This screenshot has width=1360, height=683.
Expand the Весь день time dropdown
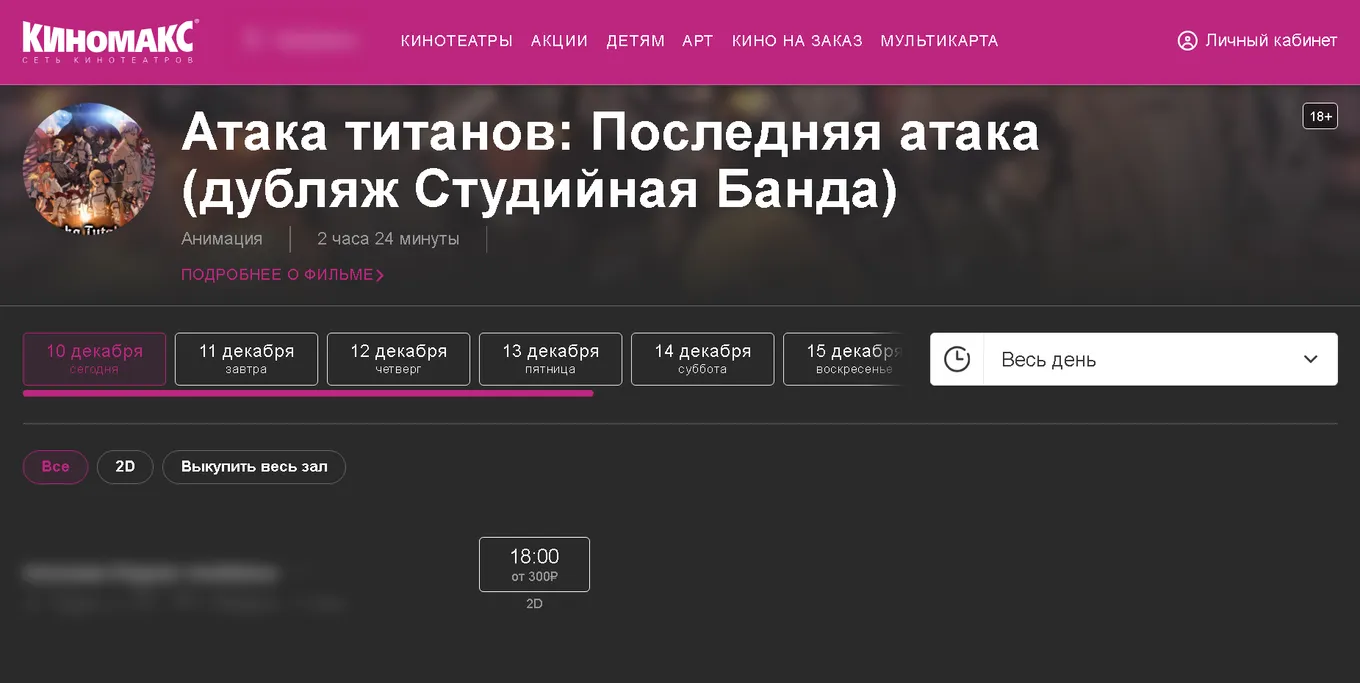tap(1134, 359)
